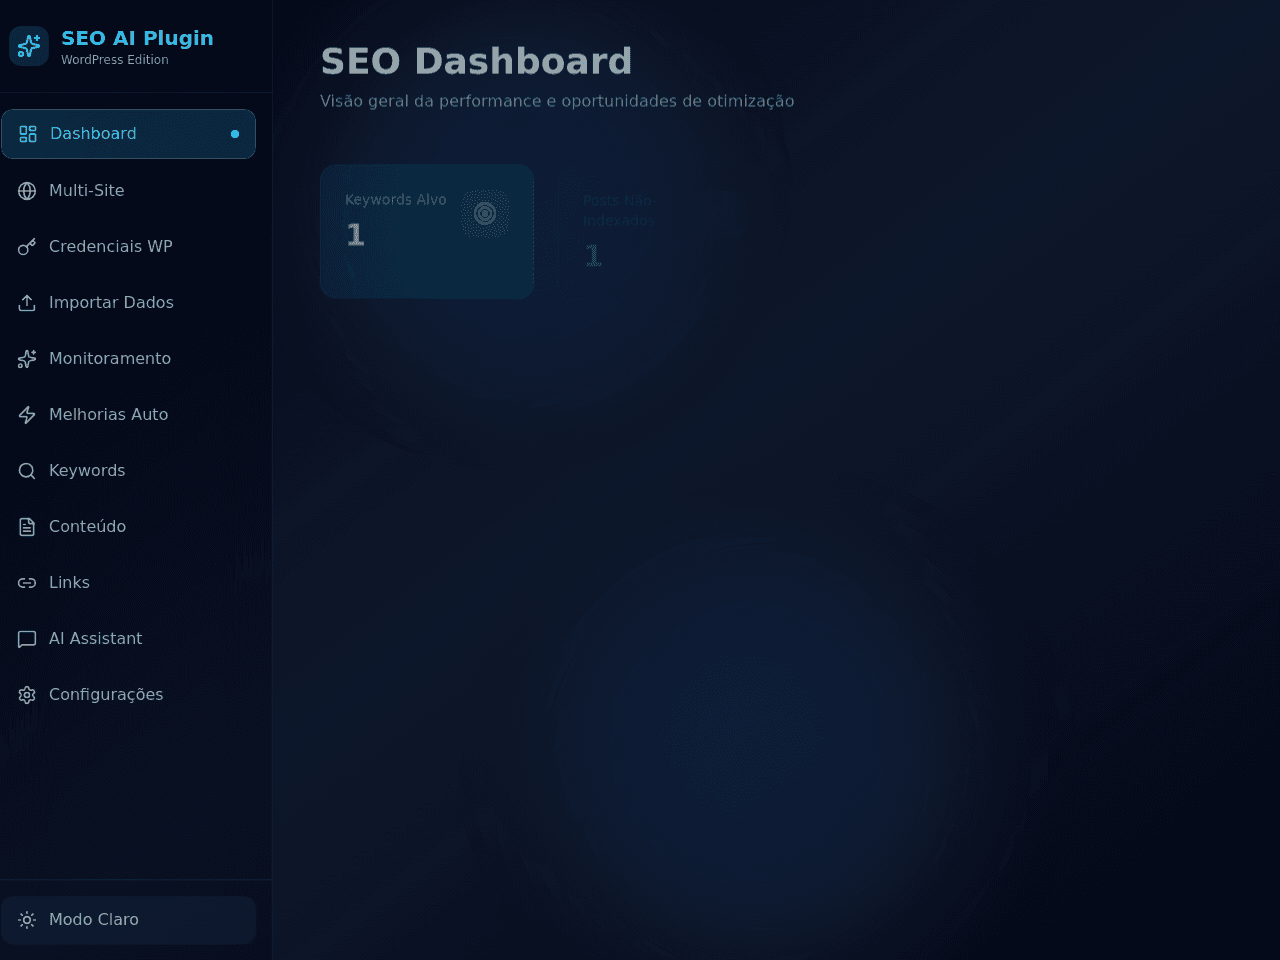Click the sparkles icon for Monitoramento

[x=27, y=359]
